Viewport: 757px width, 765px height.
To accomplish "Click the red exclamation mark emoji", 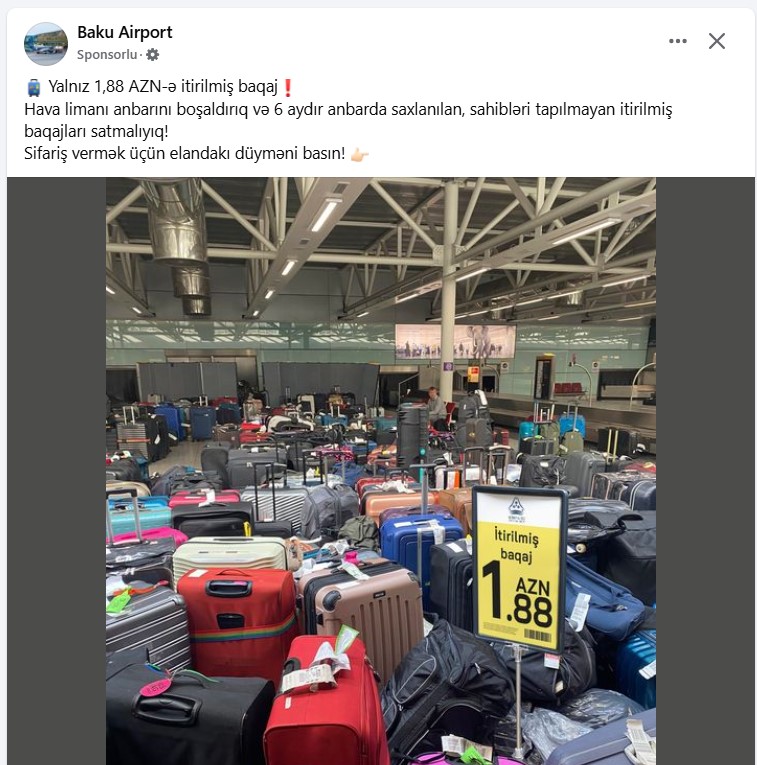I will tap(288, 87).
